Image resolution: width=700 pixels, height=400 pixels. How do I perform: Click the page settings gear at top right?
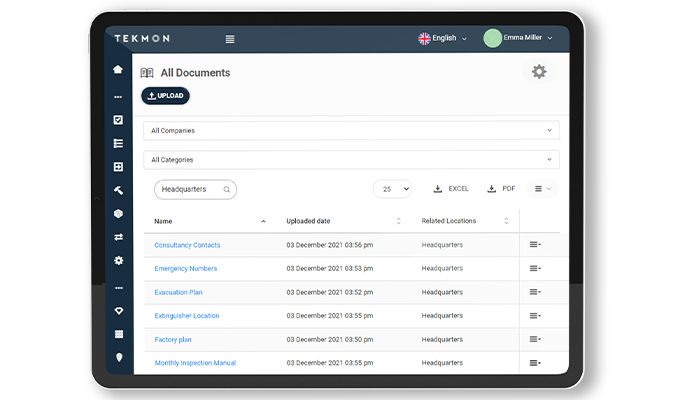pyautogui.click(x=539, y=71)
